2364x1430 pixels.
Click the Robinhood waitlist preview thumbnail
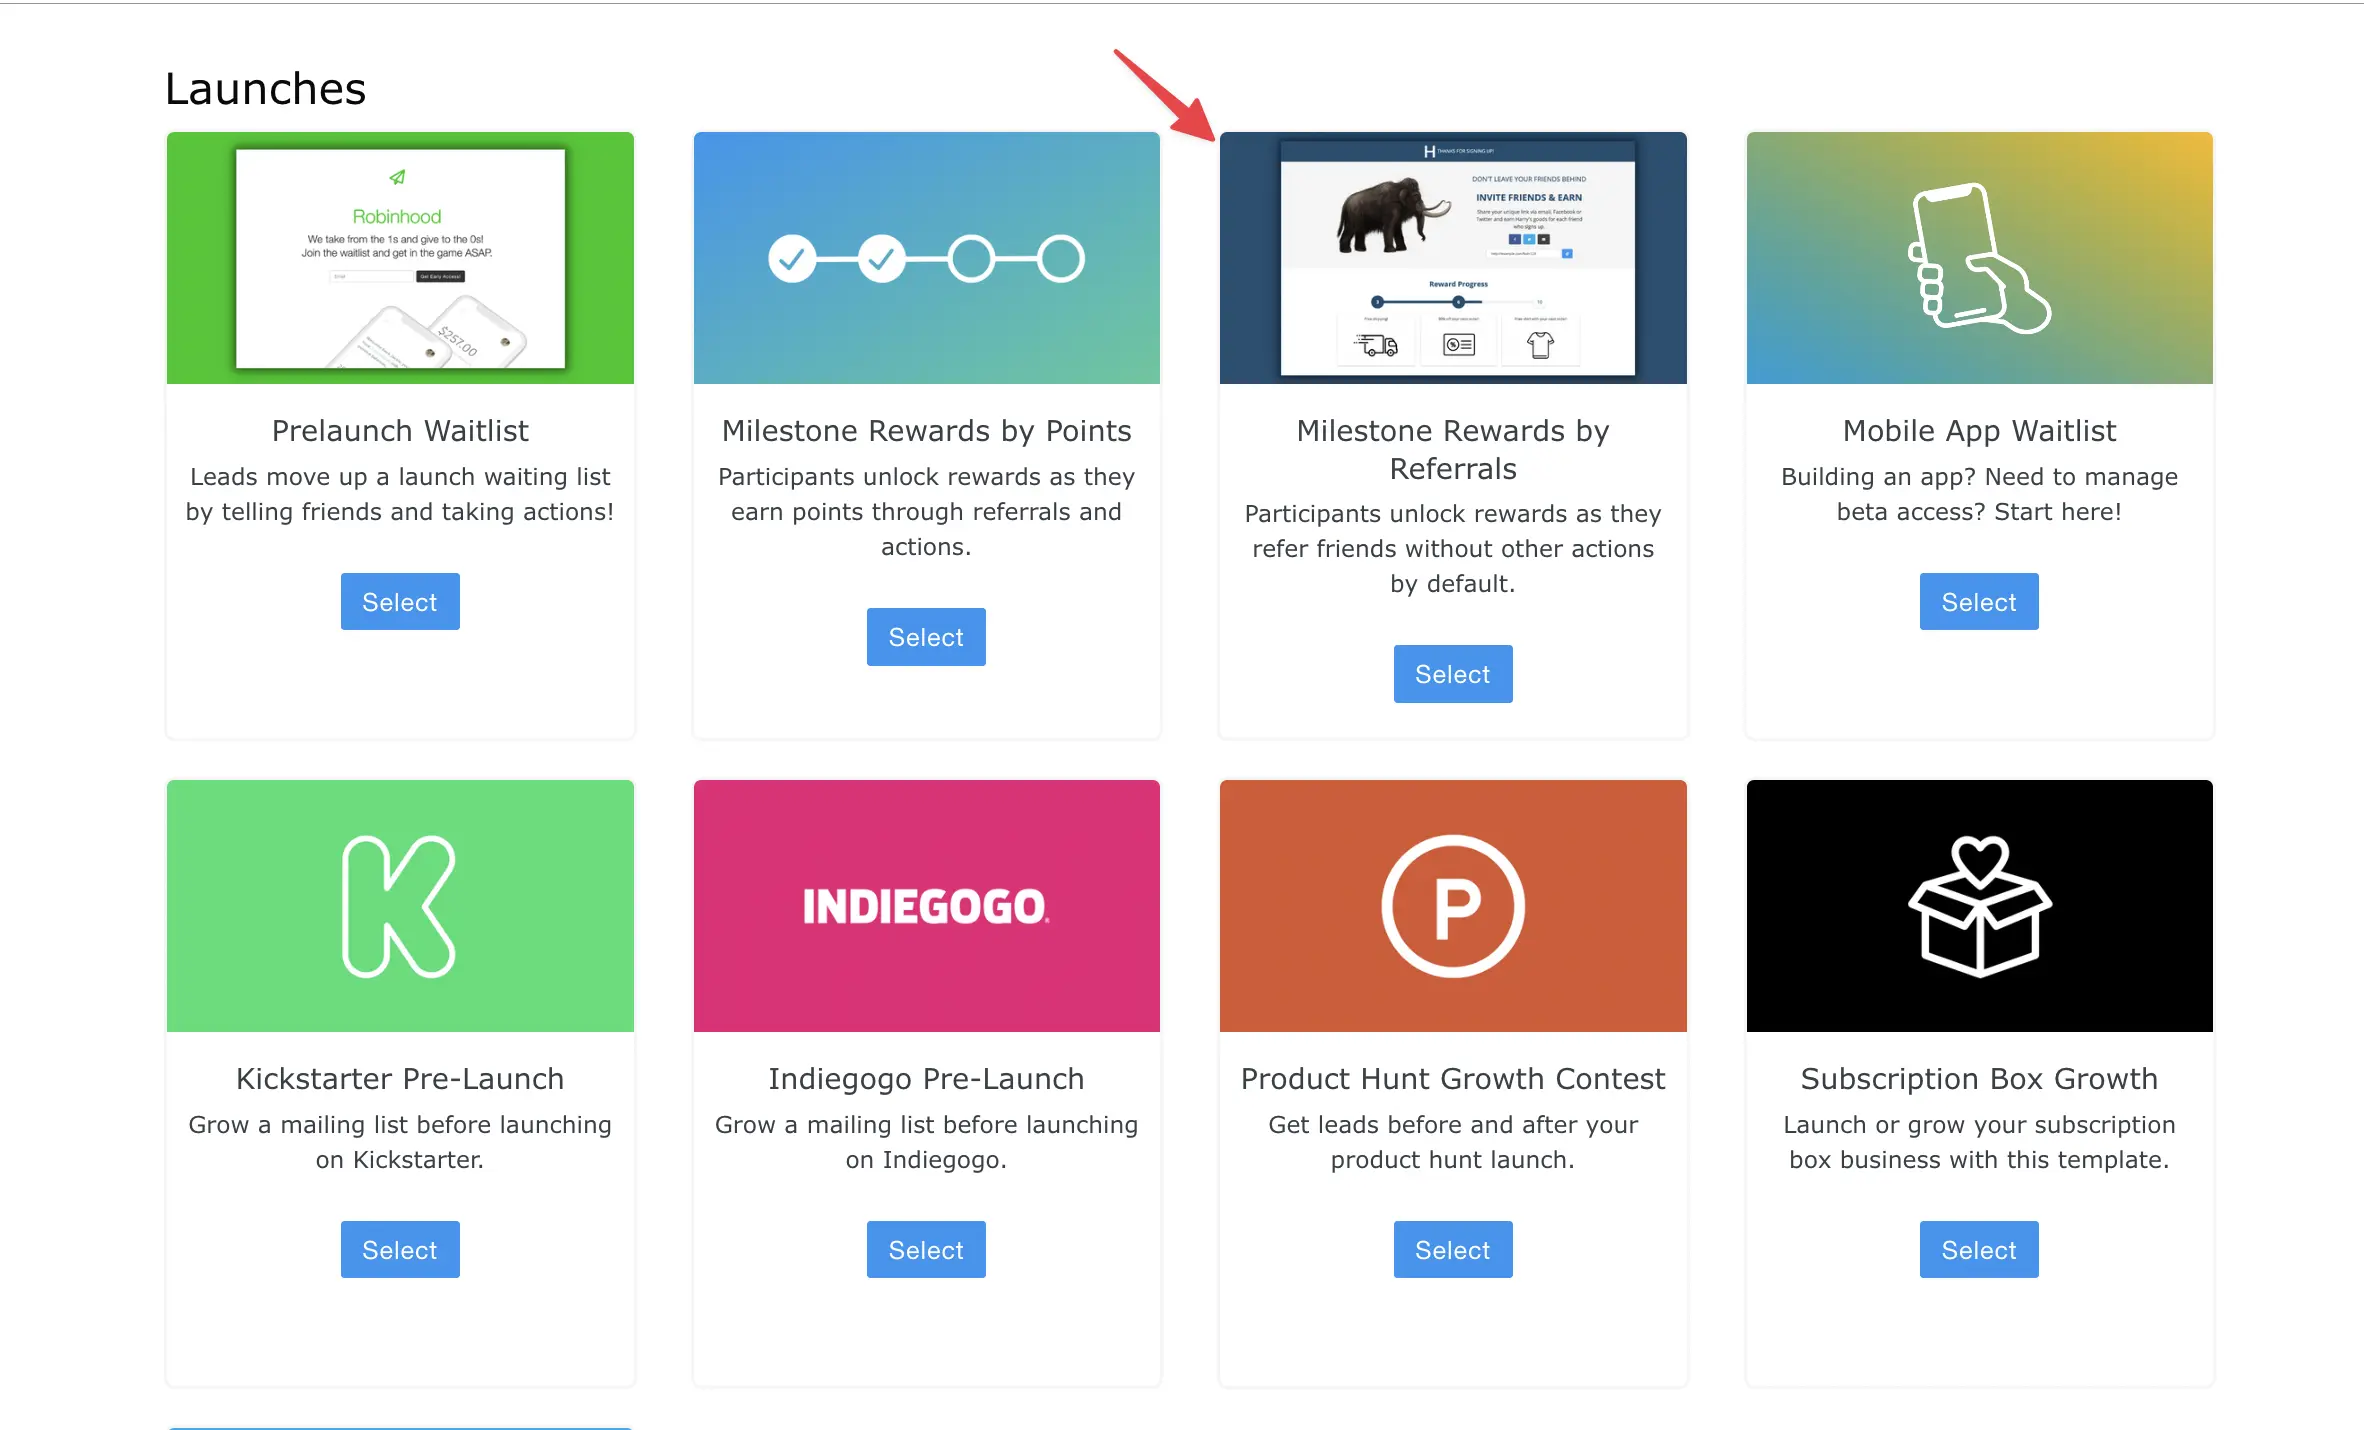click(400, 259)
